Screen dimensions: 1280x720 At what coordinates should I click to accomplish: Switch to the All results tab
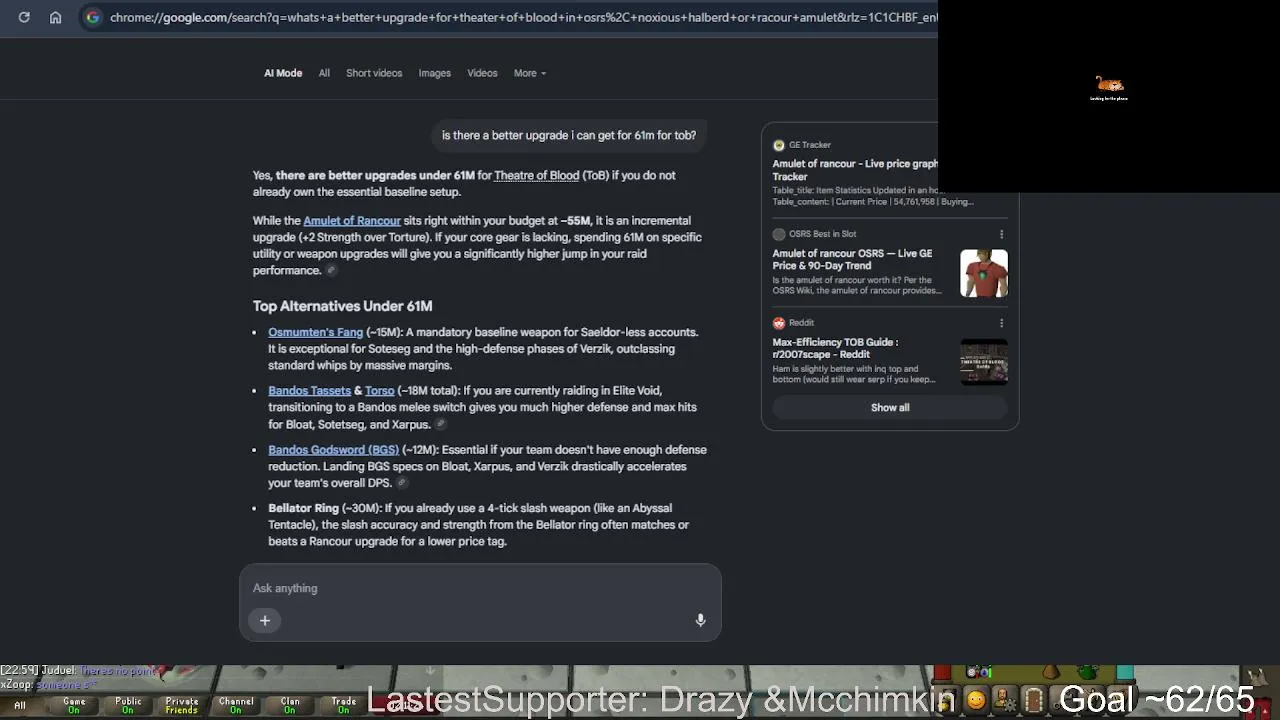point(324,73)
